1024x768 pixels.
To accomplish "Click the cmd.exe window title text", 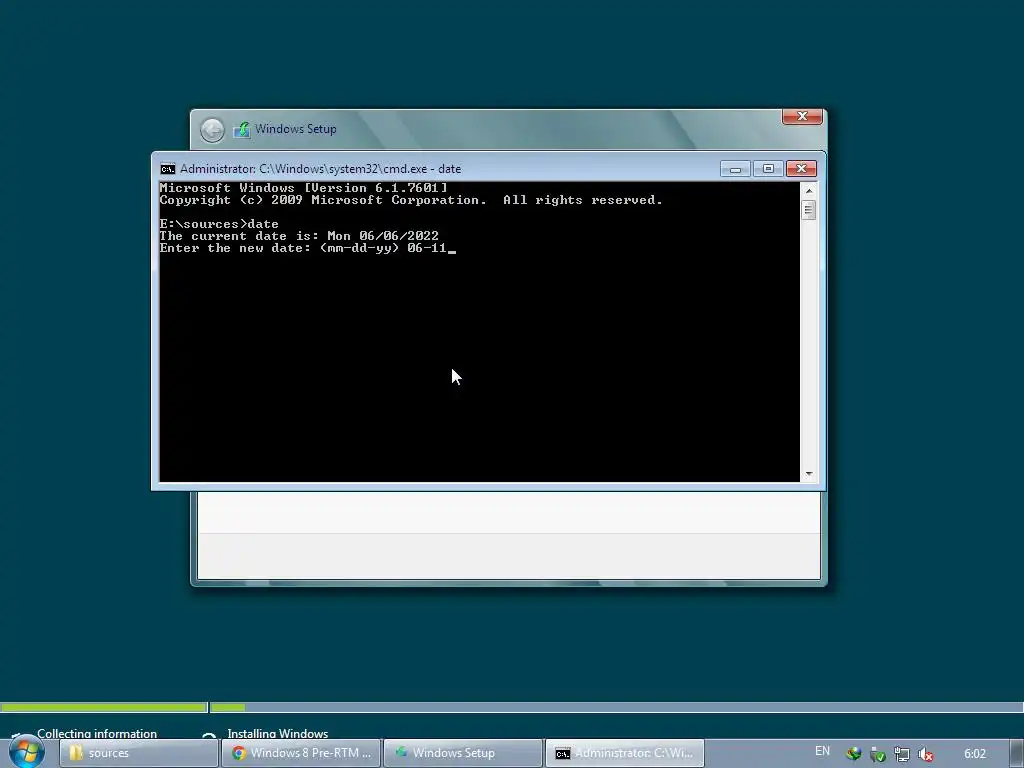I will [321, 169].
